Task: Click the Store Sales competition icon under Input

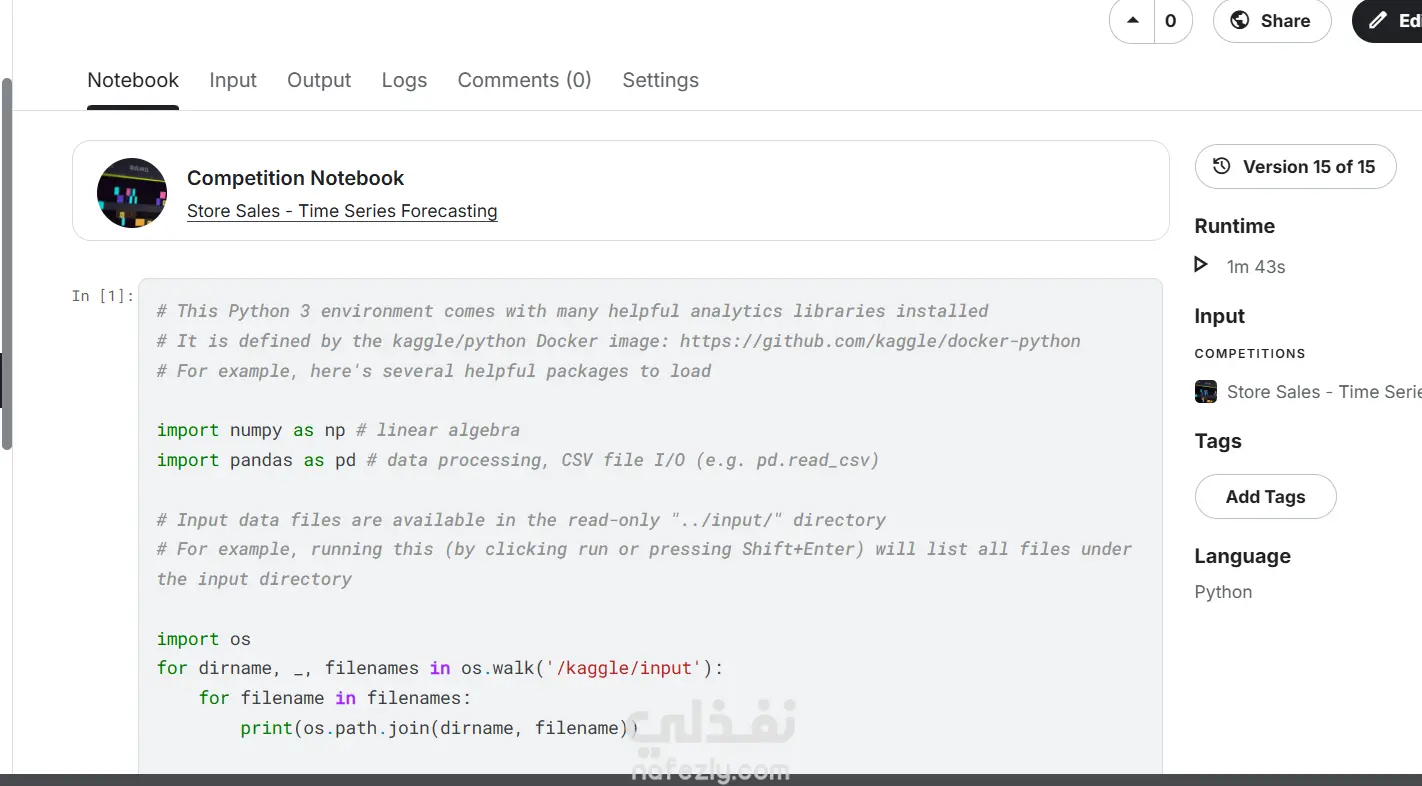Action: click(1206, 392)
